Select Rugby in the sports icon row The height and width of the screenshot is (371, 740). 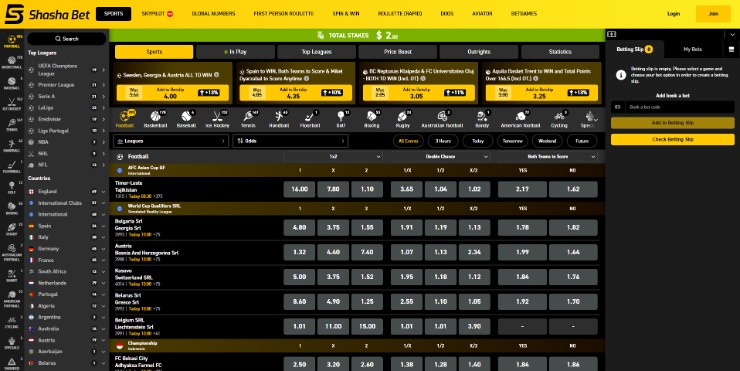point(403,119)
